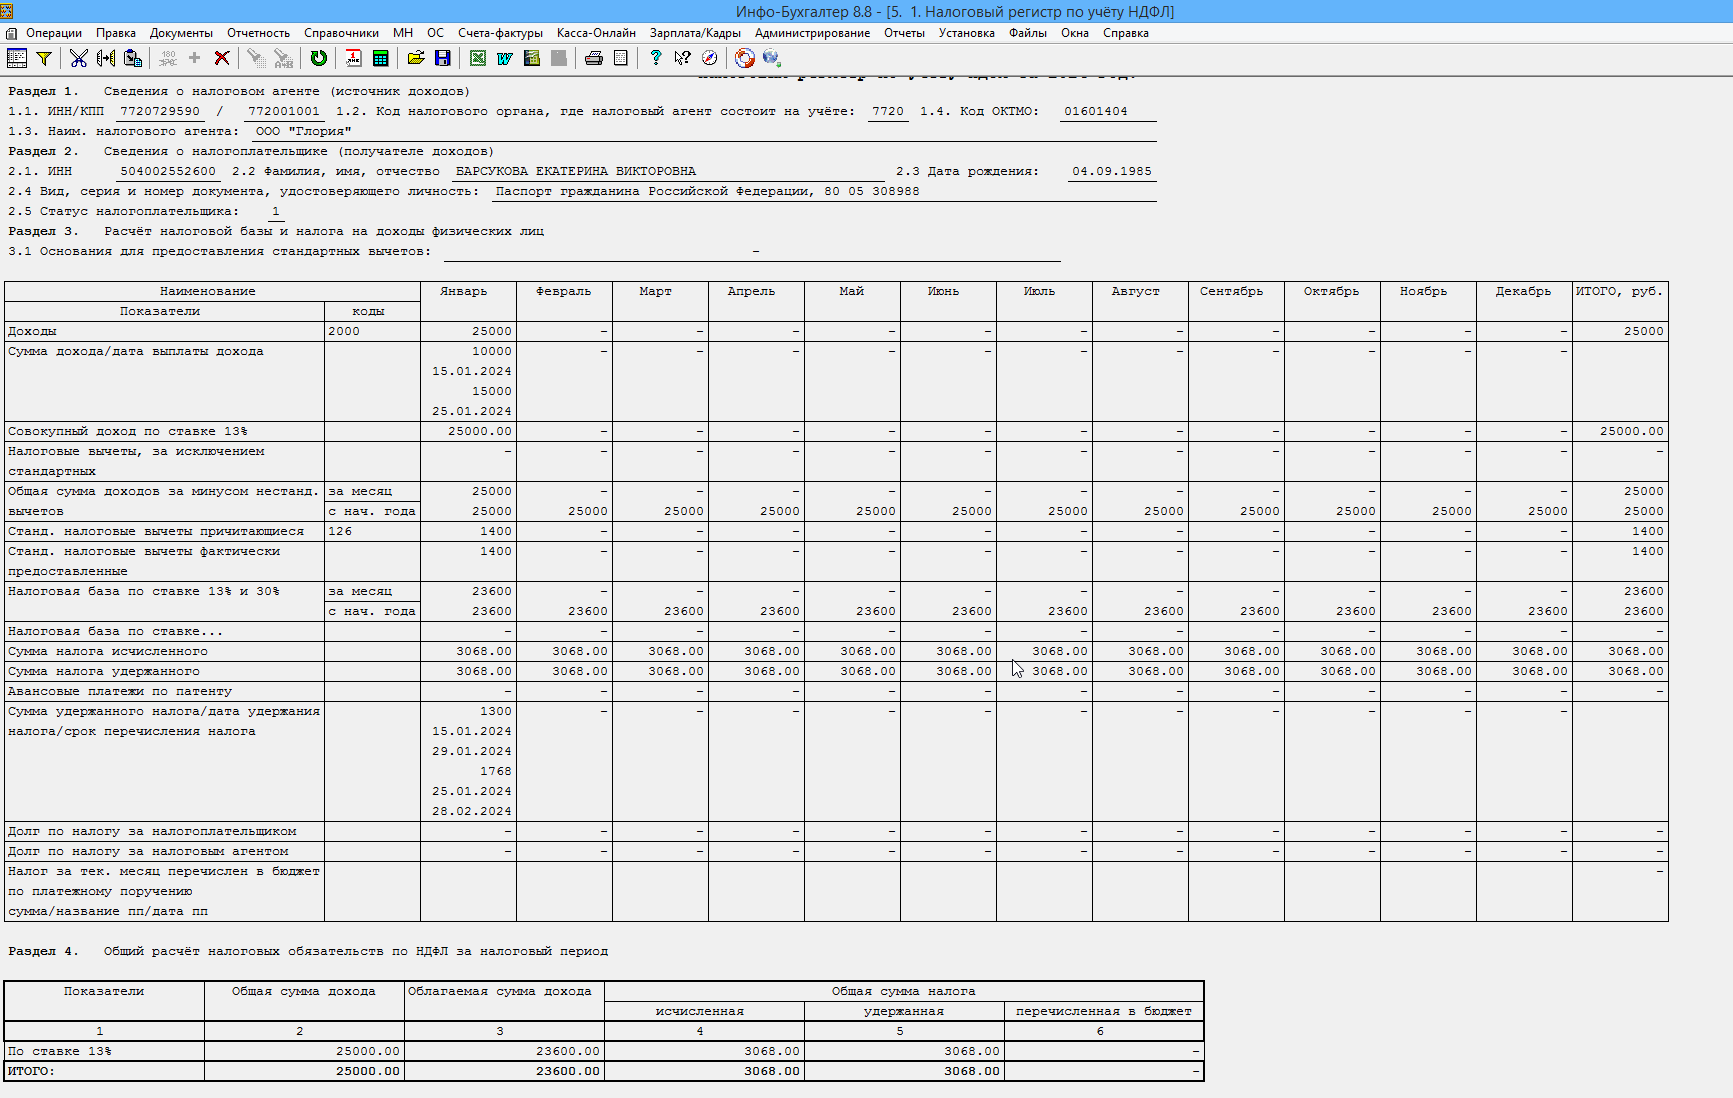Open the Счета-фактуры menu
The image size is (1733, 1098).
click(501, 33)
